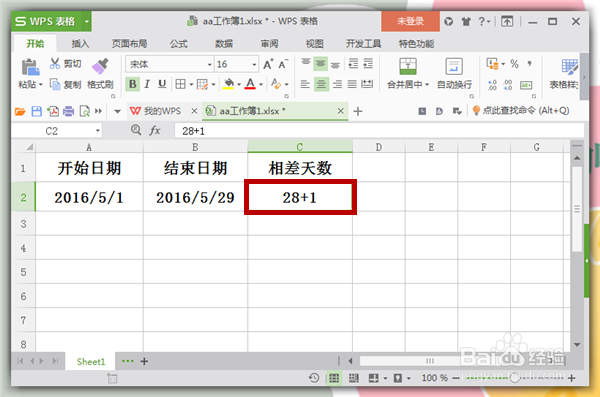Click the open folder icon
The width and height of the screenshot is (600, 397).
(20, 111)
